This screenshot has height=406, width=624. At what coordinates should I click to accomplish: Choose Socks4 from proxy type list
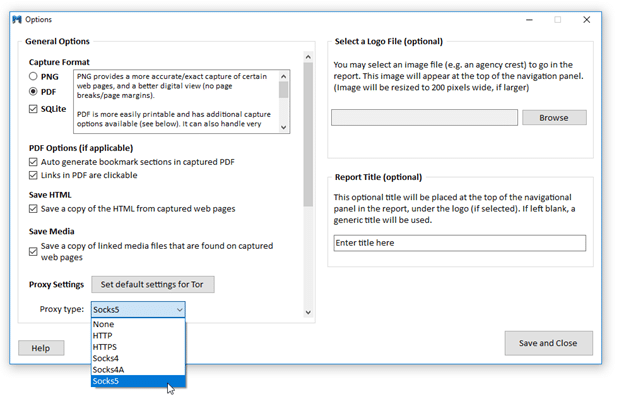(x=138, y=358)
